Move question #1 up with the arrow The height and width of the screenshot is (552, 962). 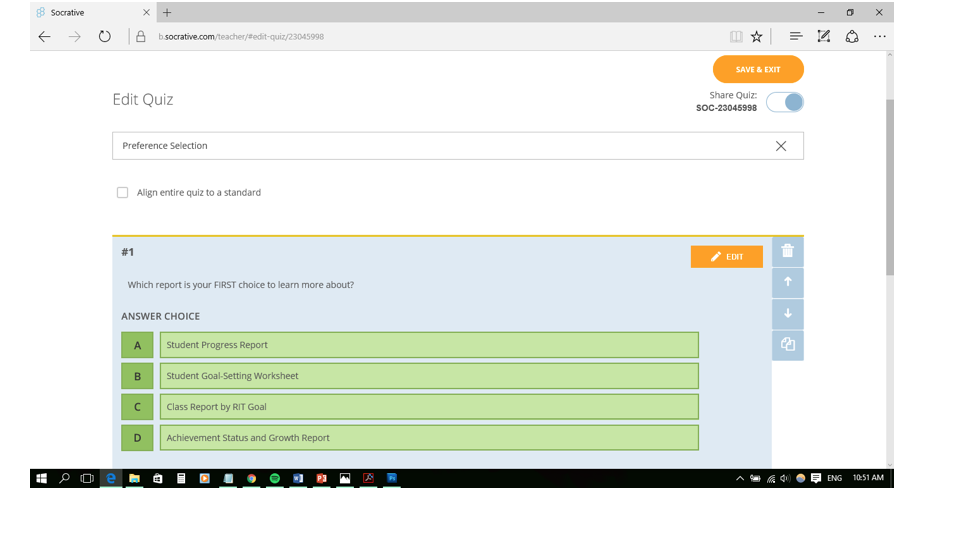787,282
